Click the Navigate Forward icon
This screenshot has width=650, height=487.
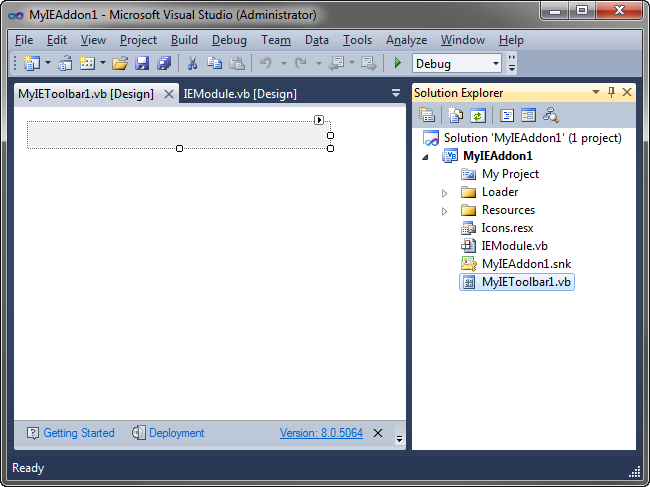tap(369, 63)
